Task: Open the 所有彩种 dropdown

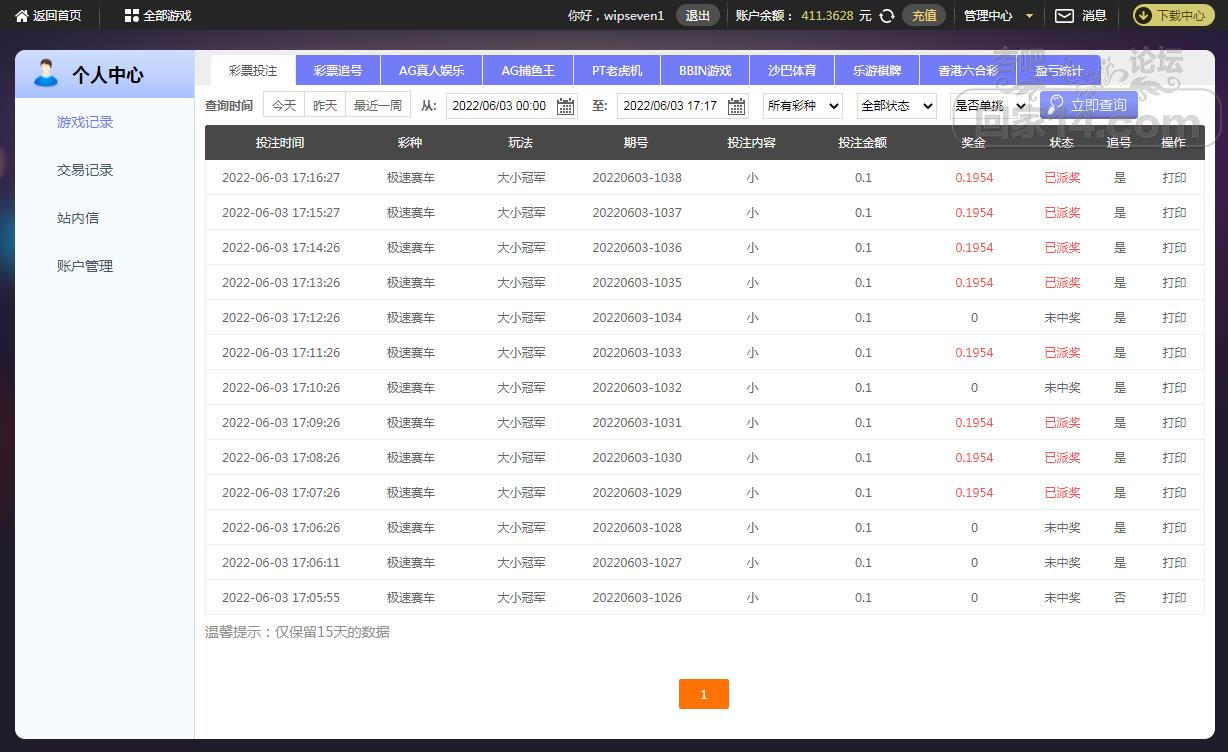Action: 803,105
